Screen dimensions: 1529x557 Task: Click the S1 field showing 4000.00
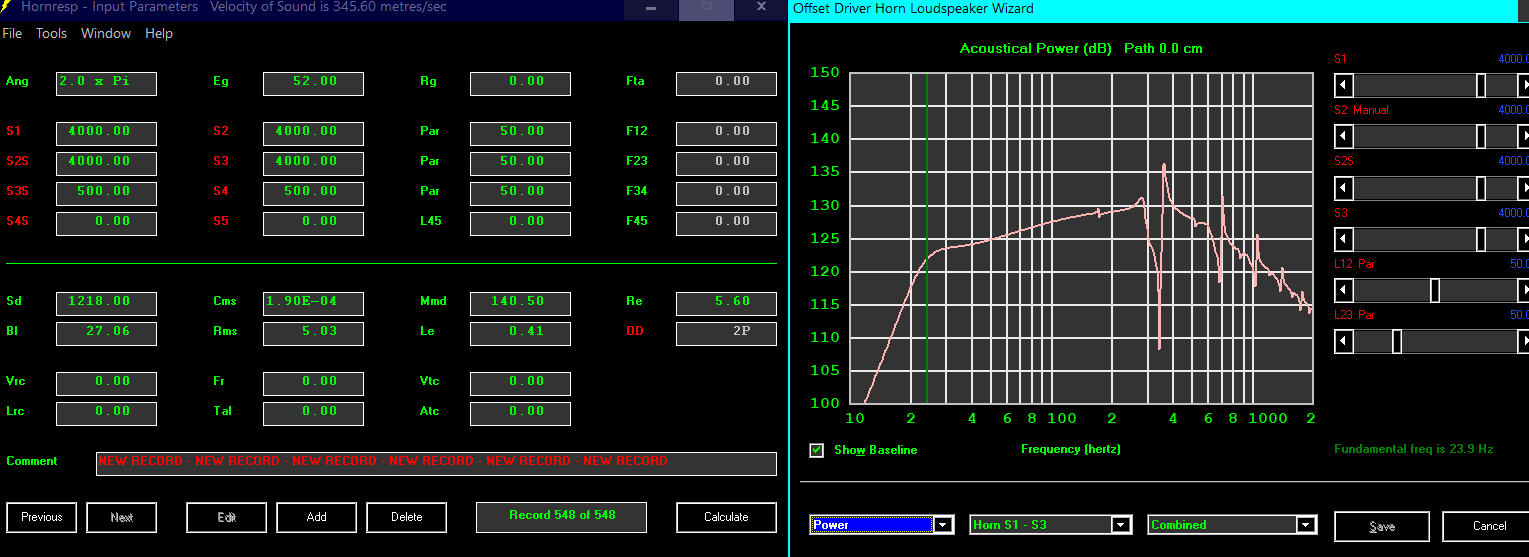106,133
